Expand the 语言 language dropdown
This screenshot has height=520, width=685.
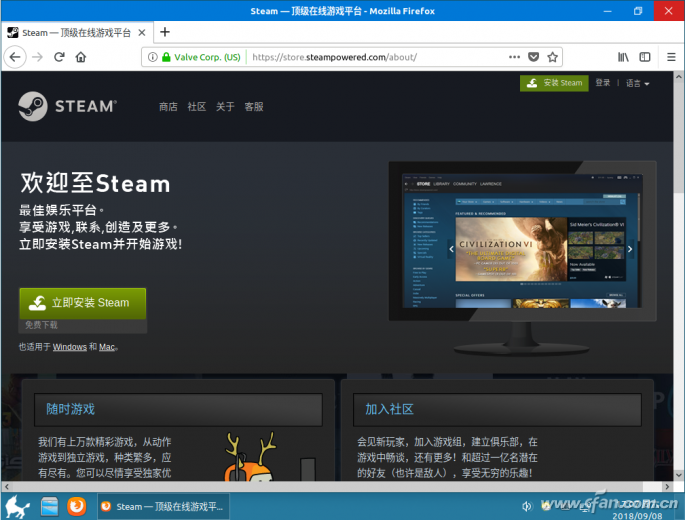click(x=637, y=83)
